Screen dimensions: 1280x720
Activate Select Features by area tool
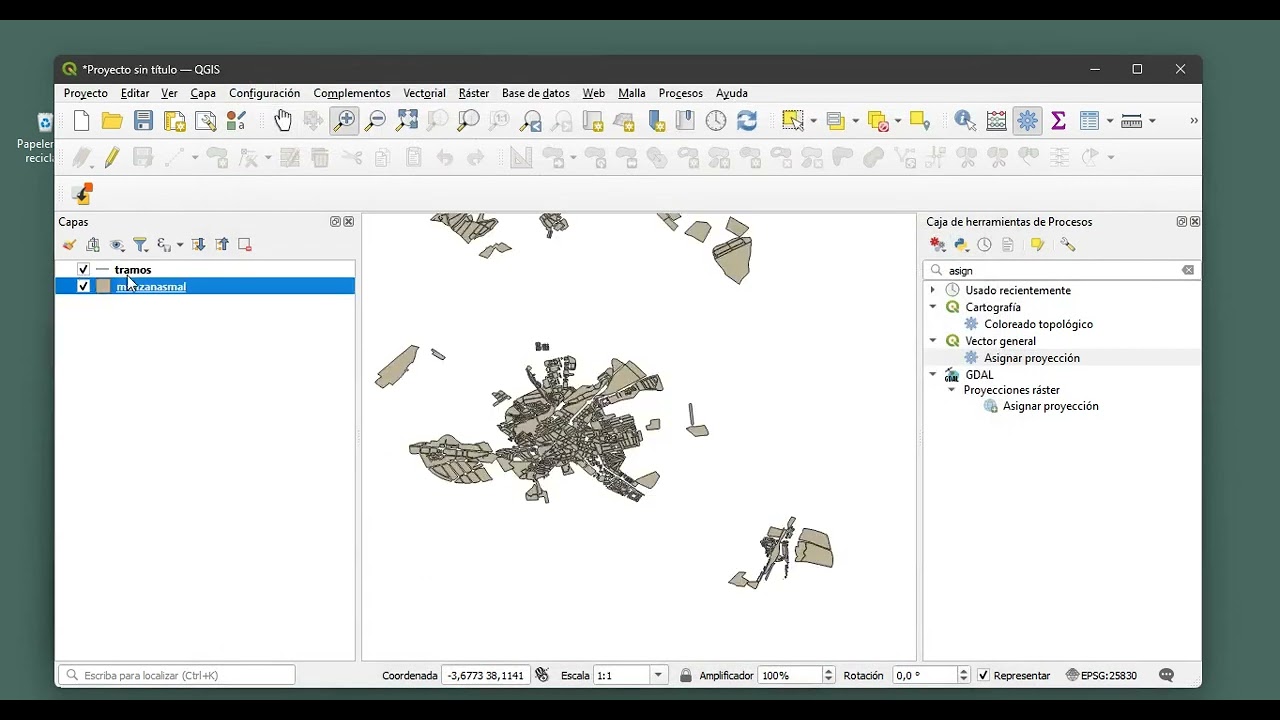[794, 121]
